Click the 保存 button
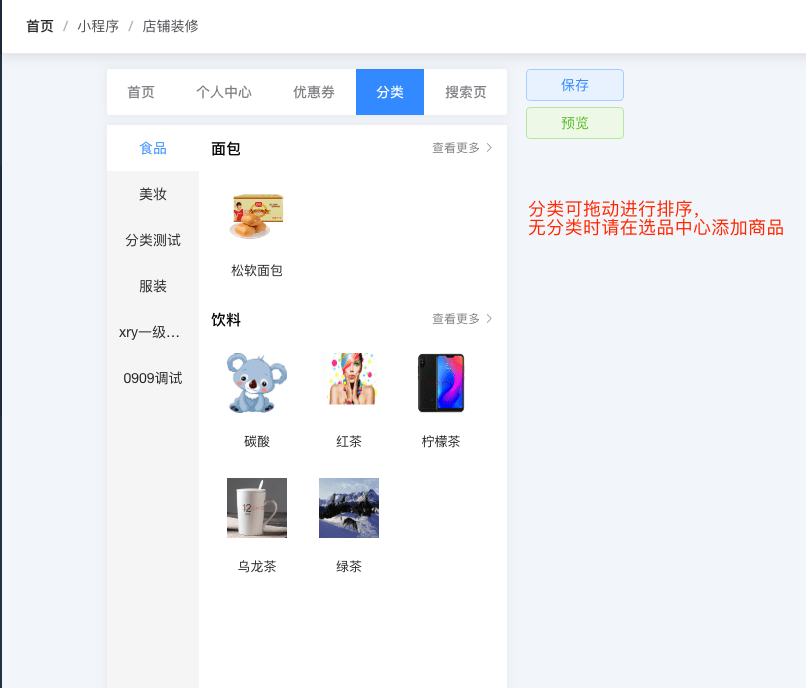This screenshot has height=688, width=806. 575,85
